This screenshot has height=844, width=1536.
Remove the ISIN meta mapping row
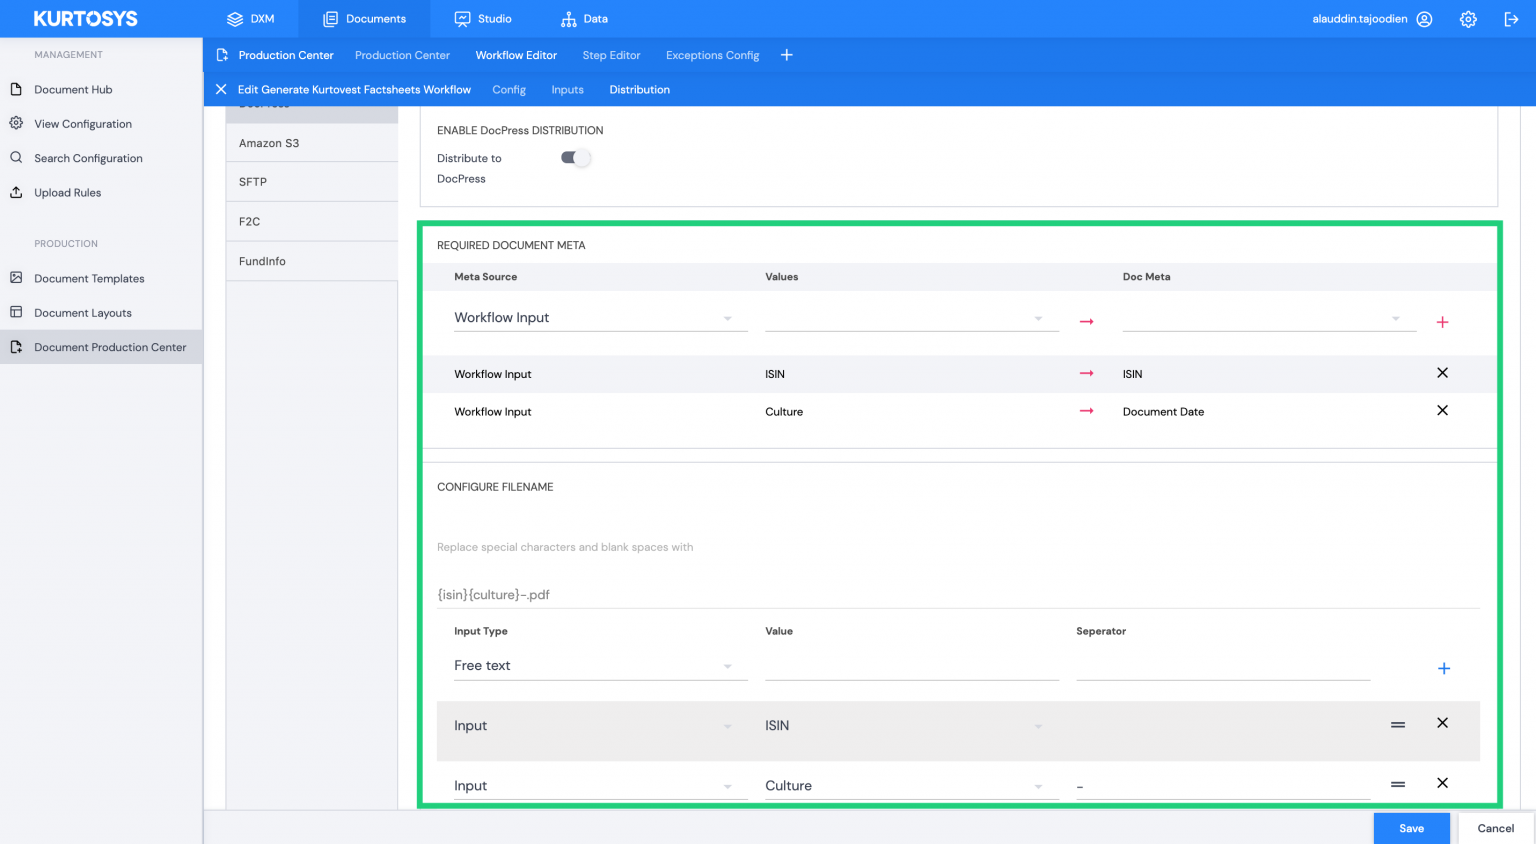pyautogui.click(x=1442, y=373)
